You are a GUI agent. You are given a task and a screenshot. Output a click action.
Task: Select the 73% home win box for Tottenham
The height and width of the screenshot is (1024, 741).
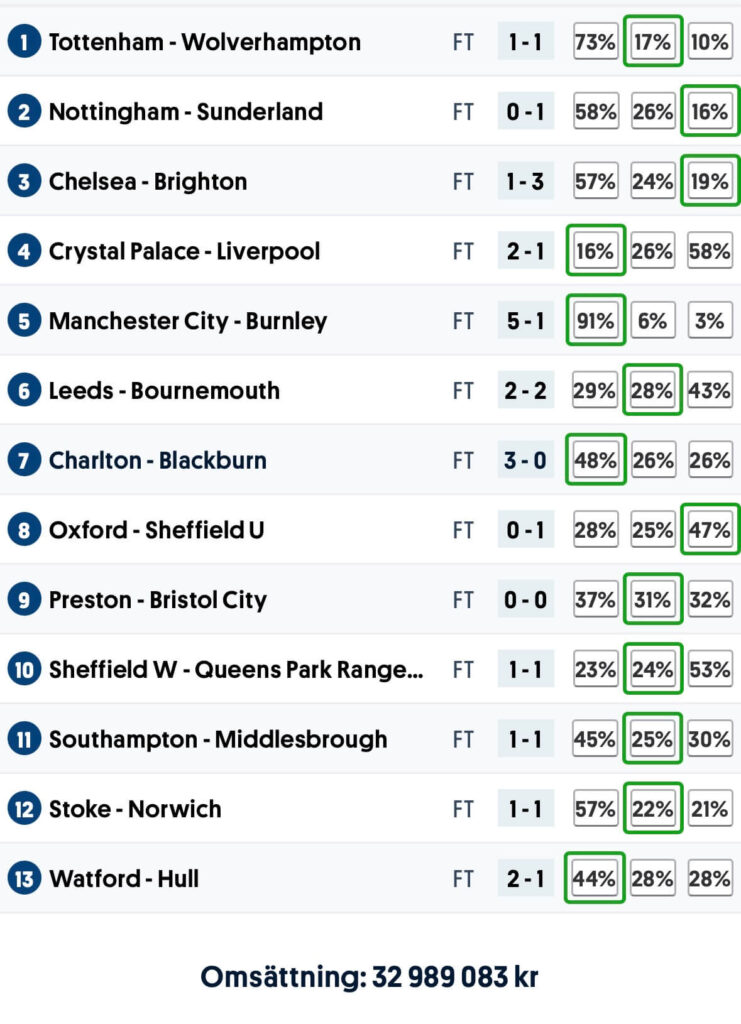point(595,42)
